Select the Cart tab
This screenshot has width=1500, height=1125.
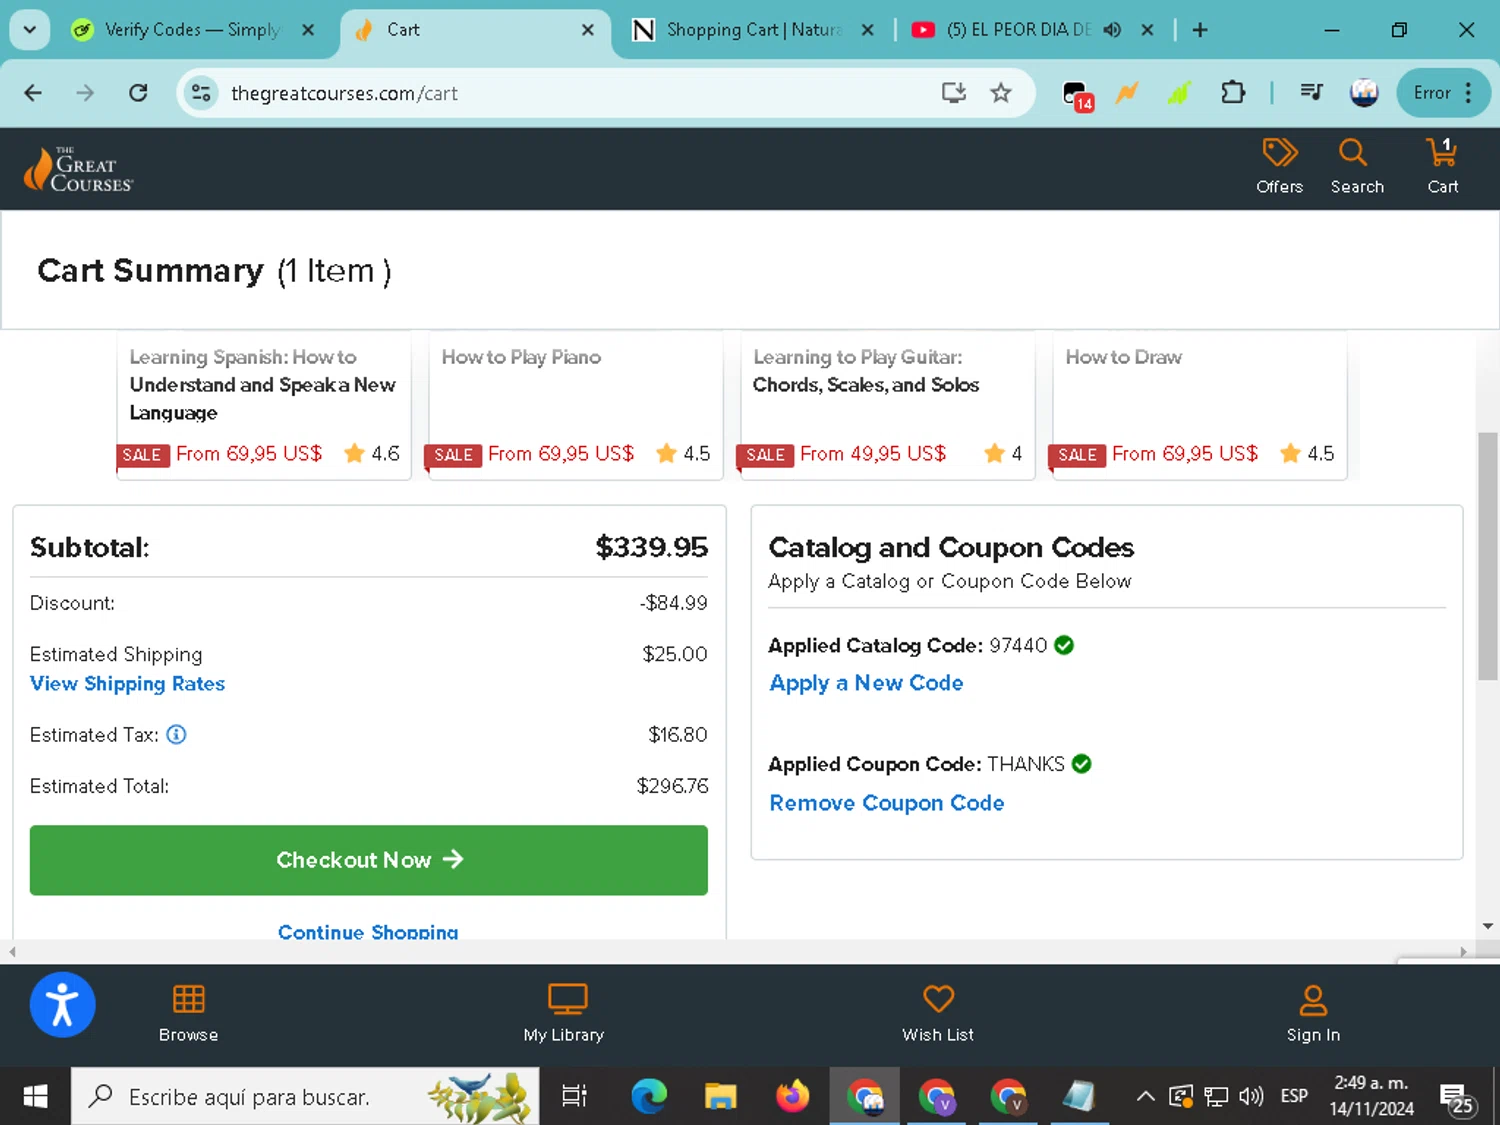[x=475, y=30]
